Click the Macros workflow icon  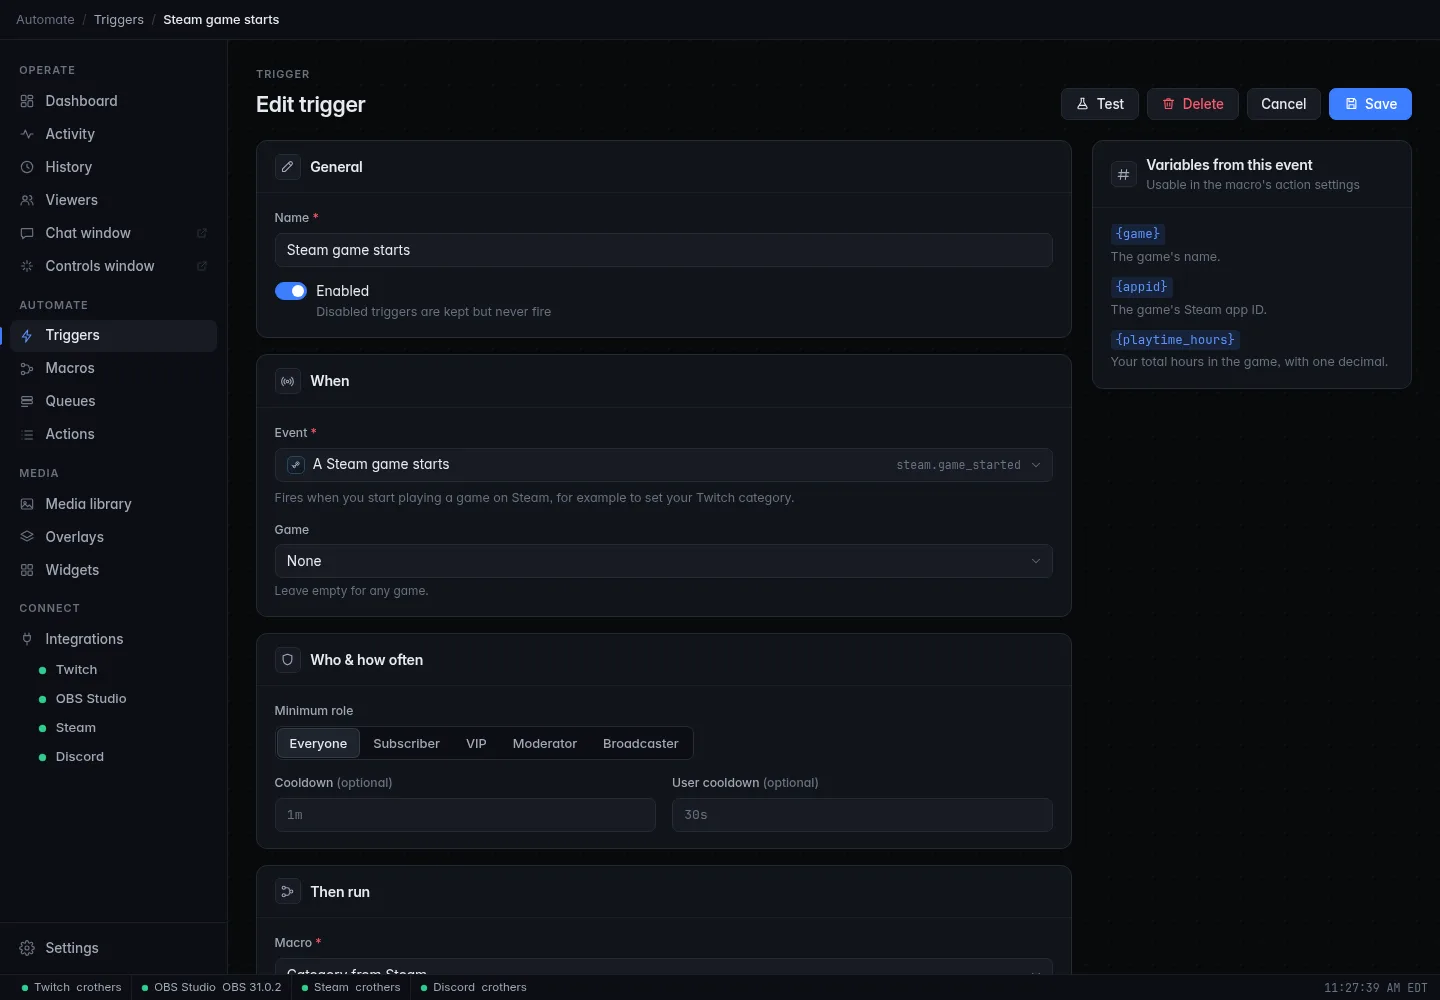27,368
